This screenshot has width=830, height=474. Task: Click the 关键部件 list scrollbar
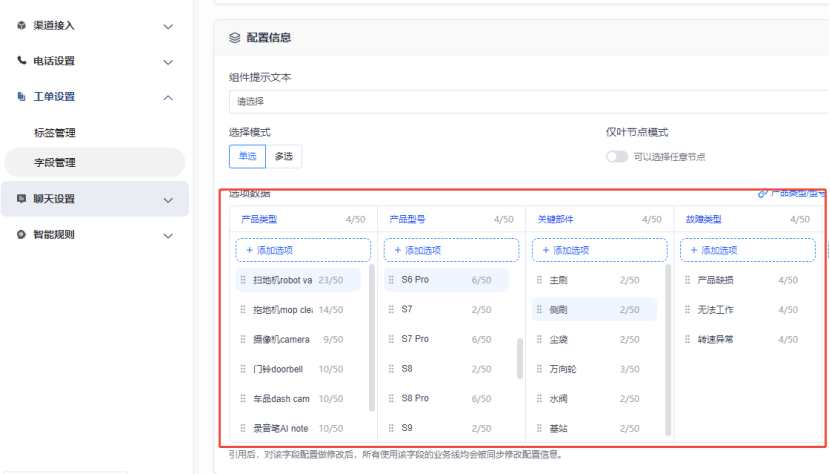(668, 350)
